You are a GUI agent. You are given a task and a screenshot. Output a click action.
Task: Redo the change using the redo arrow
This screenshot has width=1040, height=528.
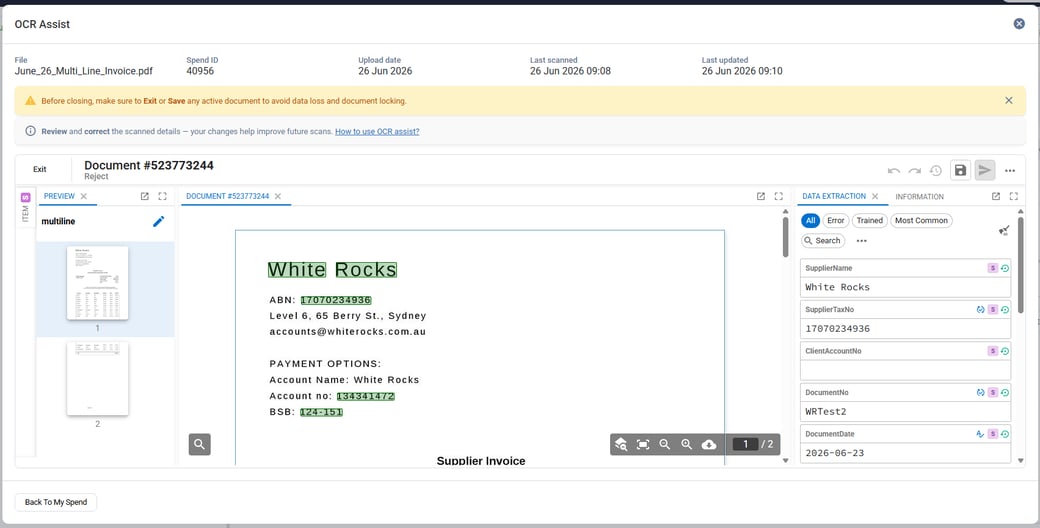(915, 171)
